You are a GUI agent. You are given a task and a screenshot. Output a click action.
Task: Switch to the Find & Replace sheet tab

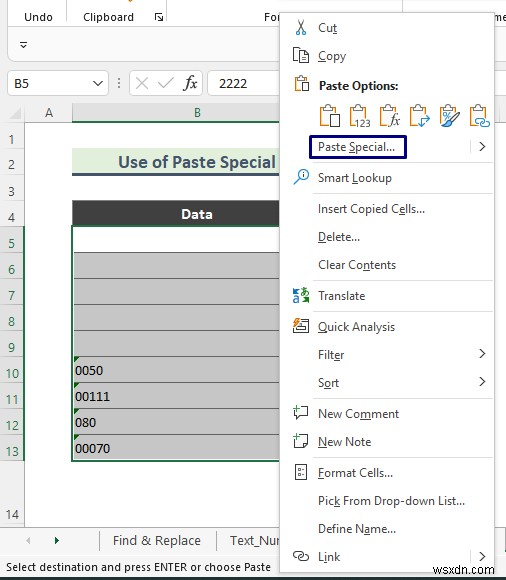[157, 541]
